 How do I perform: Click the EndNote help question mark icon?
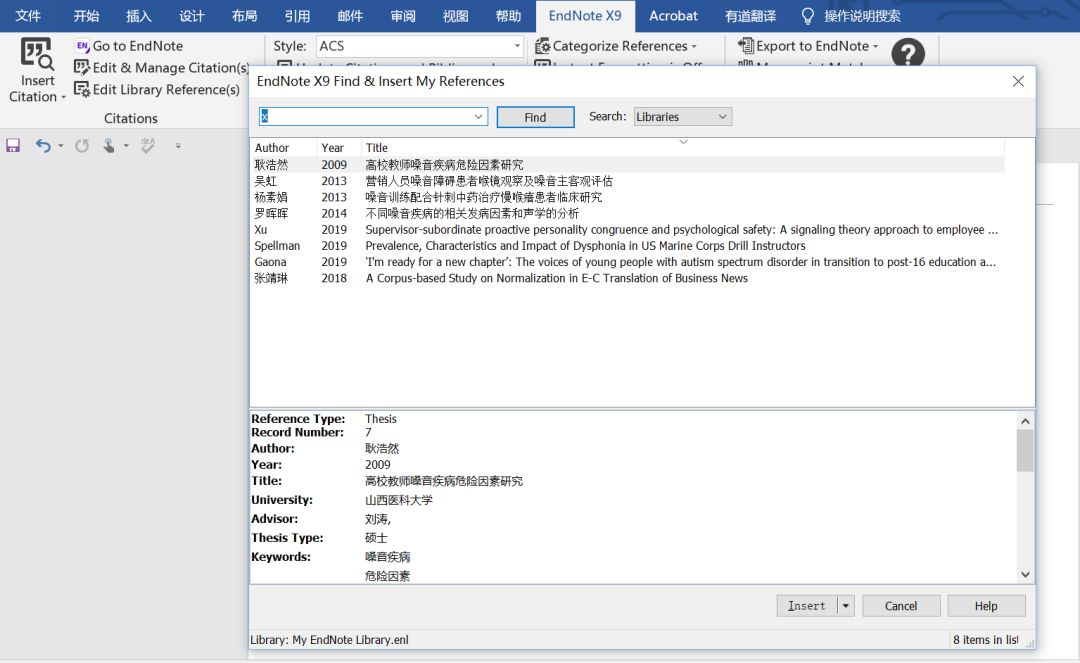click(x=908, y=53)
